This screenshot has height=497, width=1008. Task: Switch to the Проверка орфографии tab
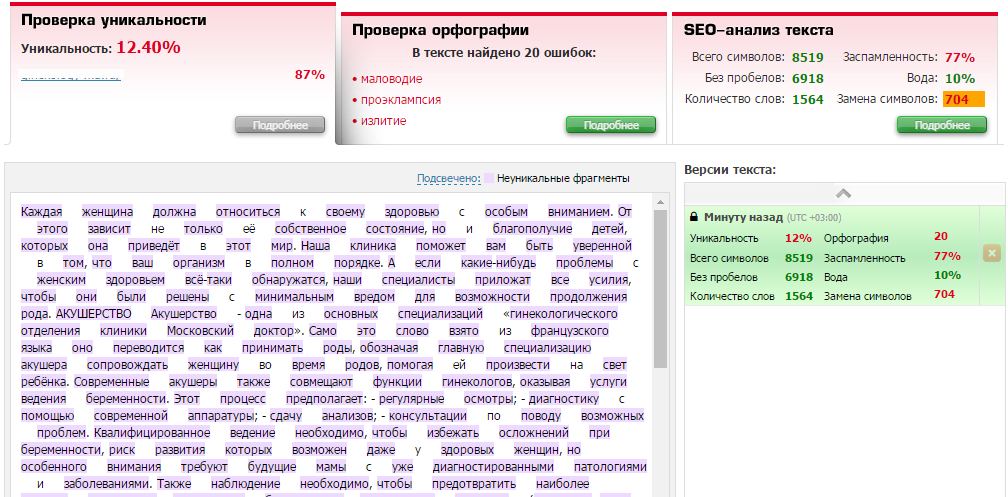tap(440, 30)
